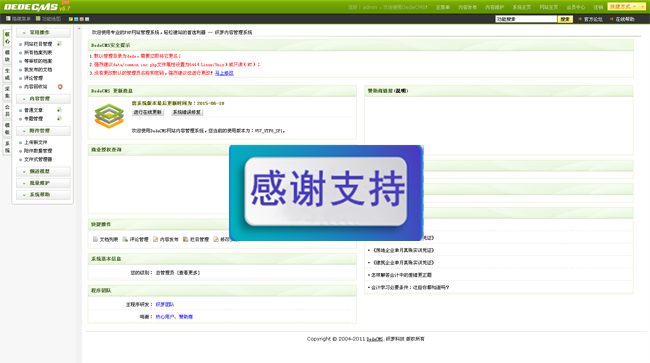Open 评论管理 in the left sidebar list
650x363 pixels.
[33, 78]
